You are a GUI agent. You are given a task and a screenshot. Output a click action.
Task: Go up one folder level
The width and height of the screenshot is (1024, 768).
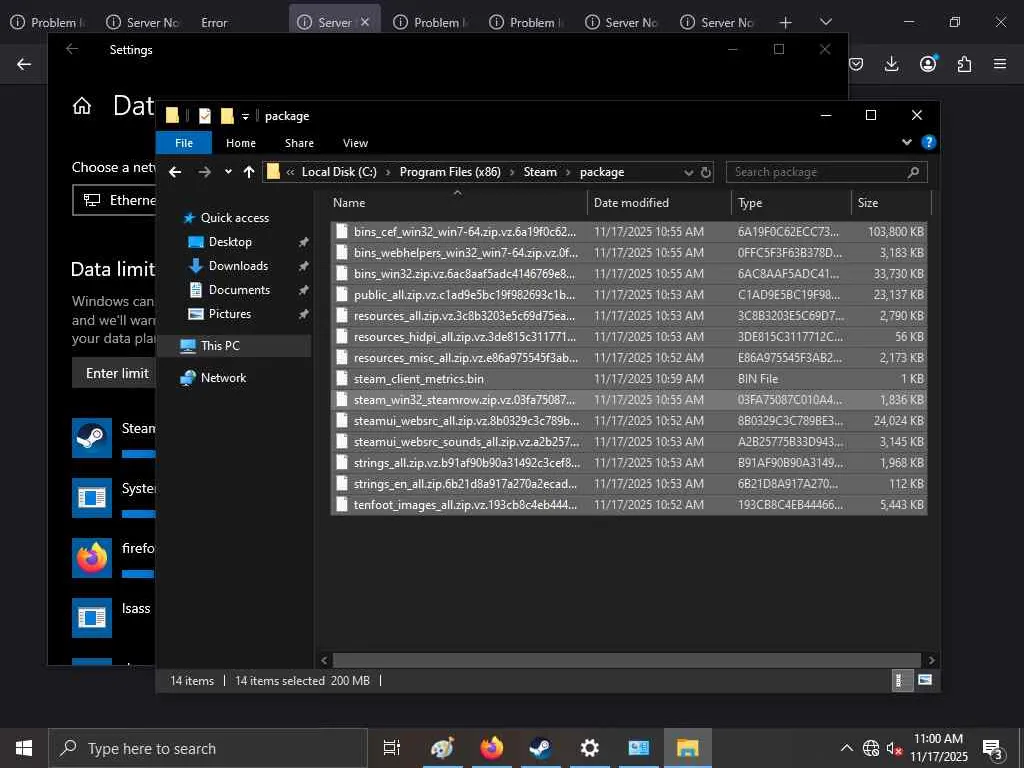[249, 172]
